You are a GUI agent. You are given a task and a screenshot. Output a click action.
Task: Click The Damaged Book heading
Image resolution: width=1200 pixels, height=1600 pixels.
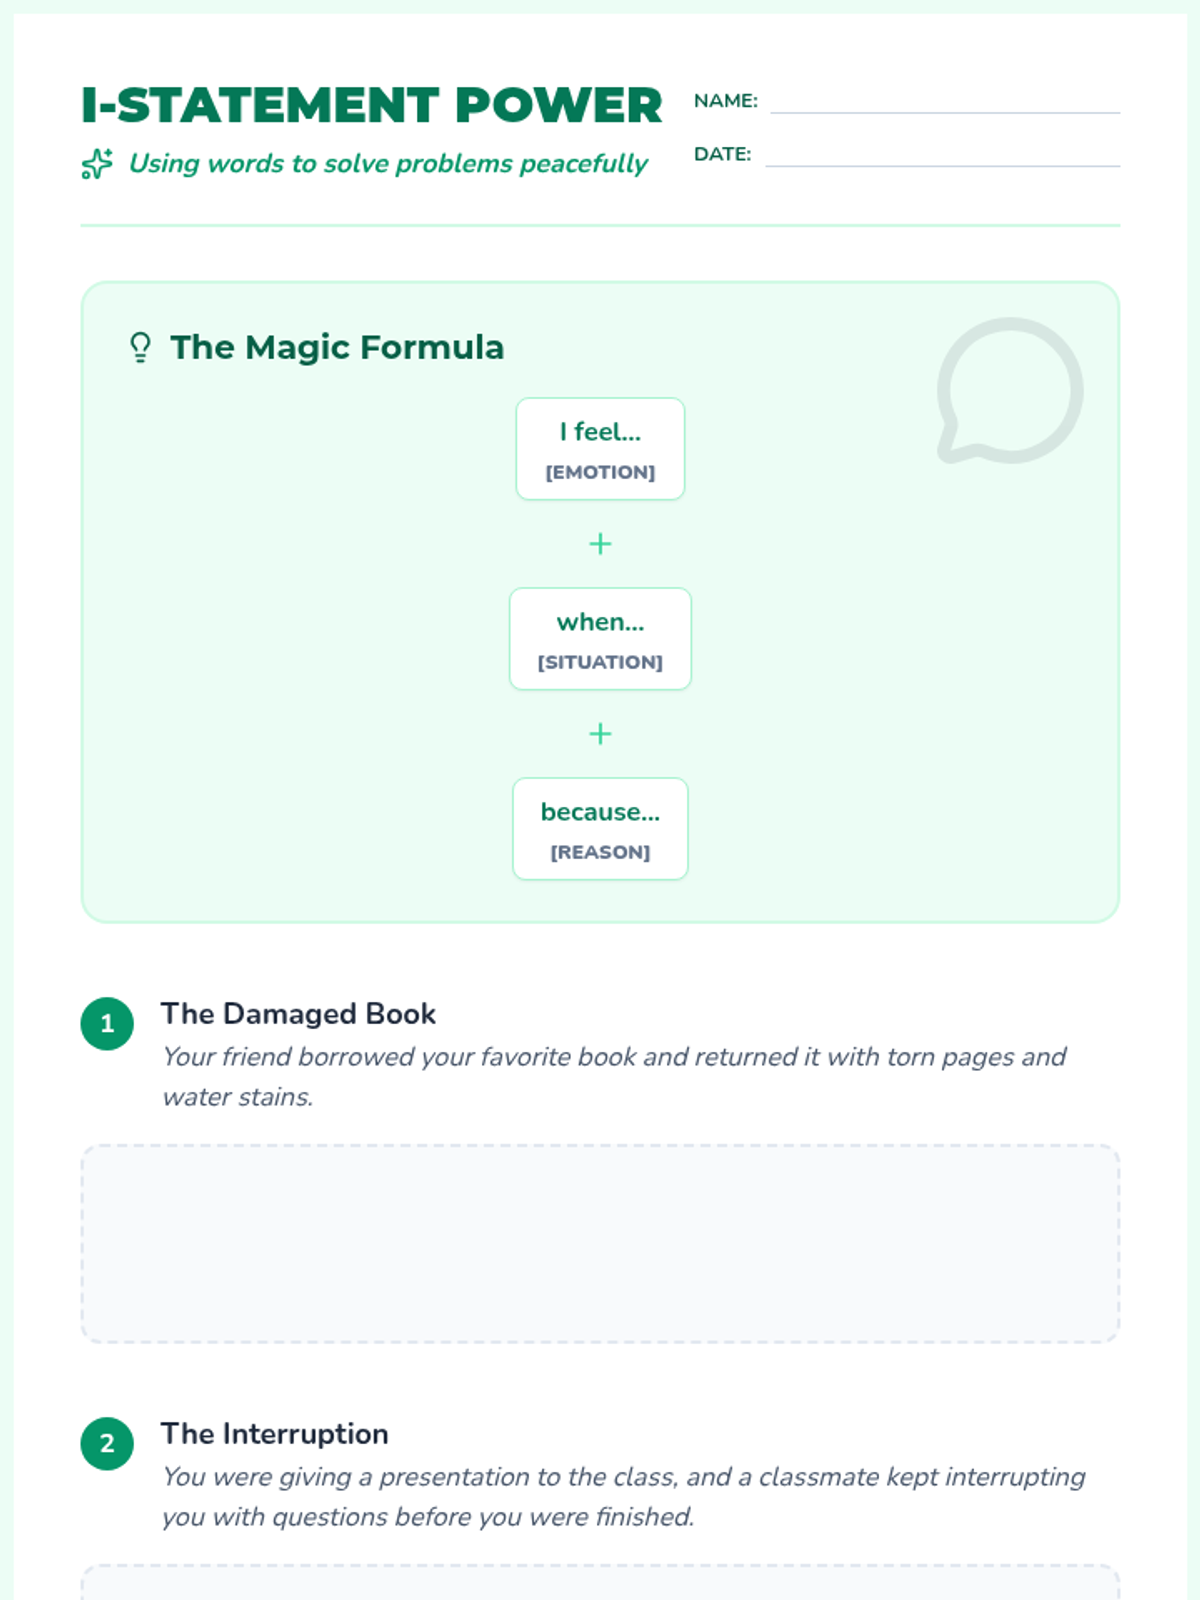click(298, 1013)
